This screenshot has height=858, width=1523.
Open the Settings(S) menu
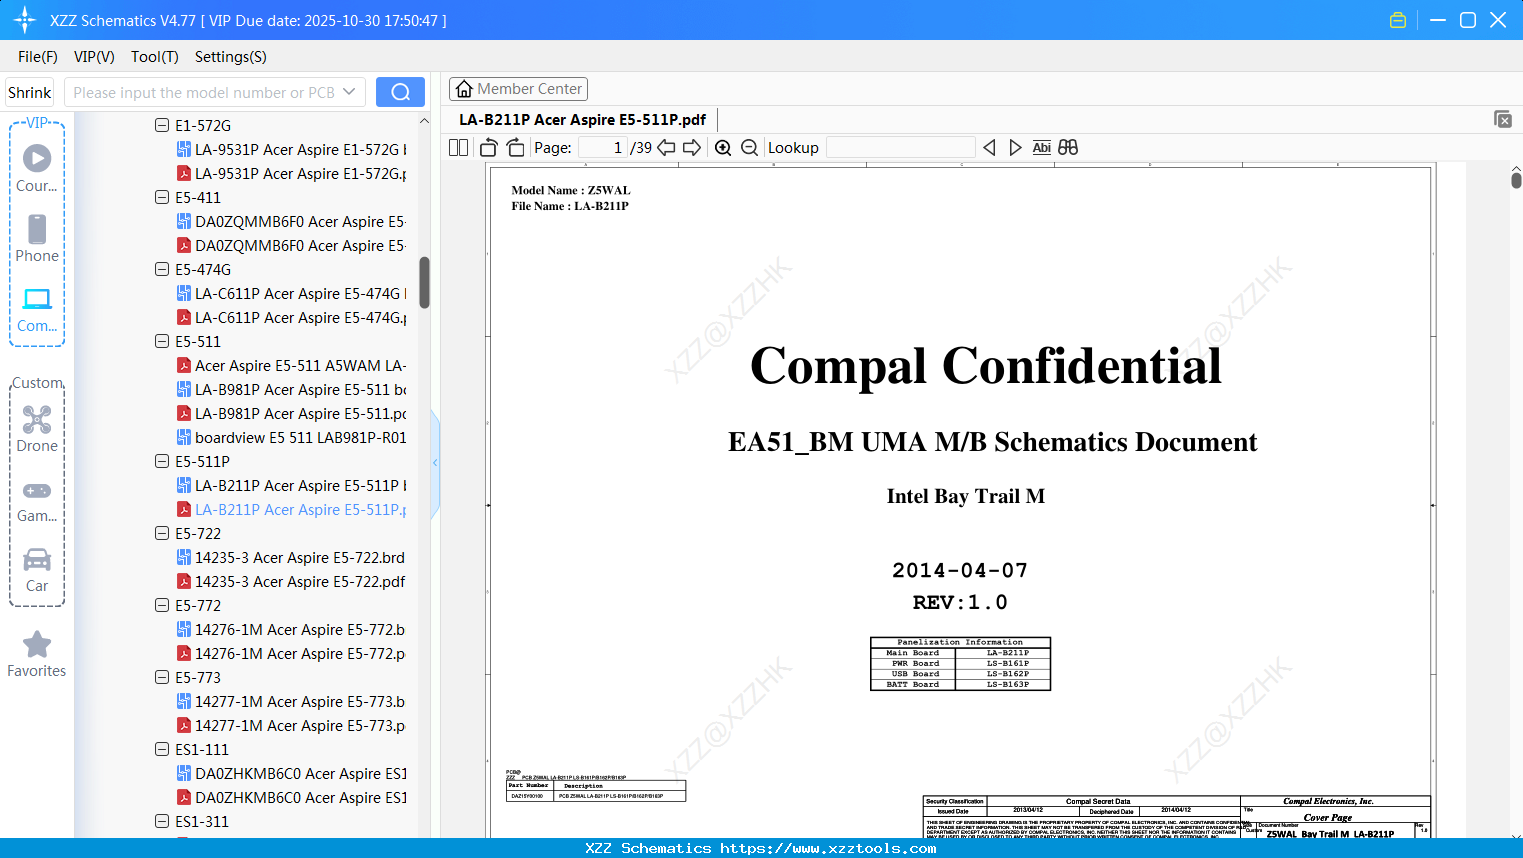point(231,57)
